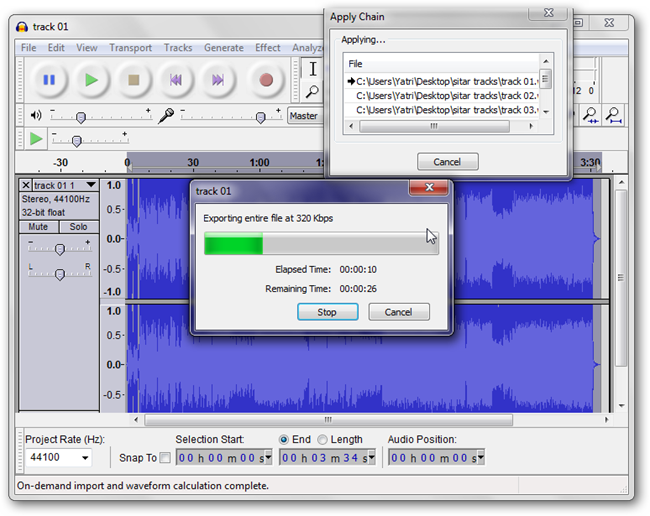Open the track 01 1 dropdown menu

click(x=91, y=184)
